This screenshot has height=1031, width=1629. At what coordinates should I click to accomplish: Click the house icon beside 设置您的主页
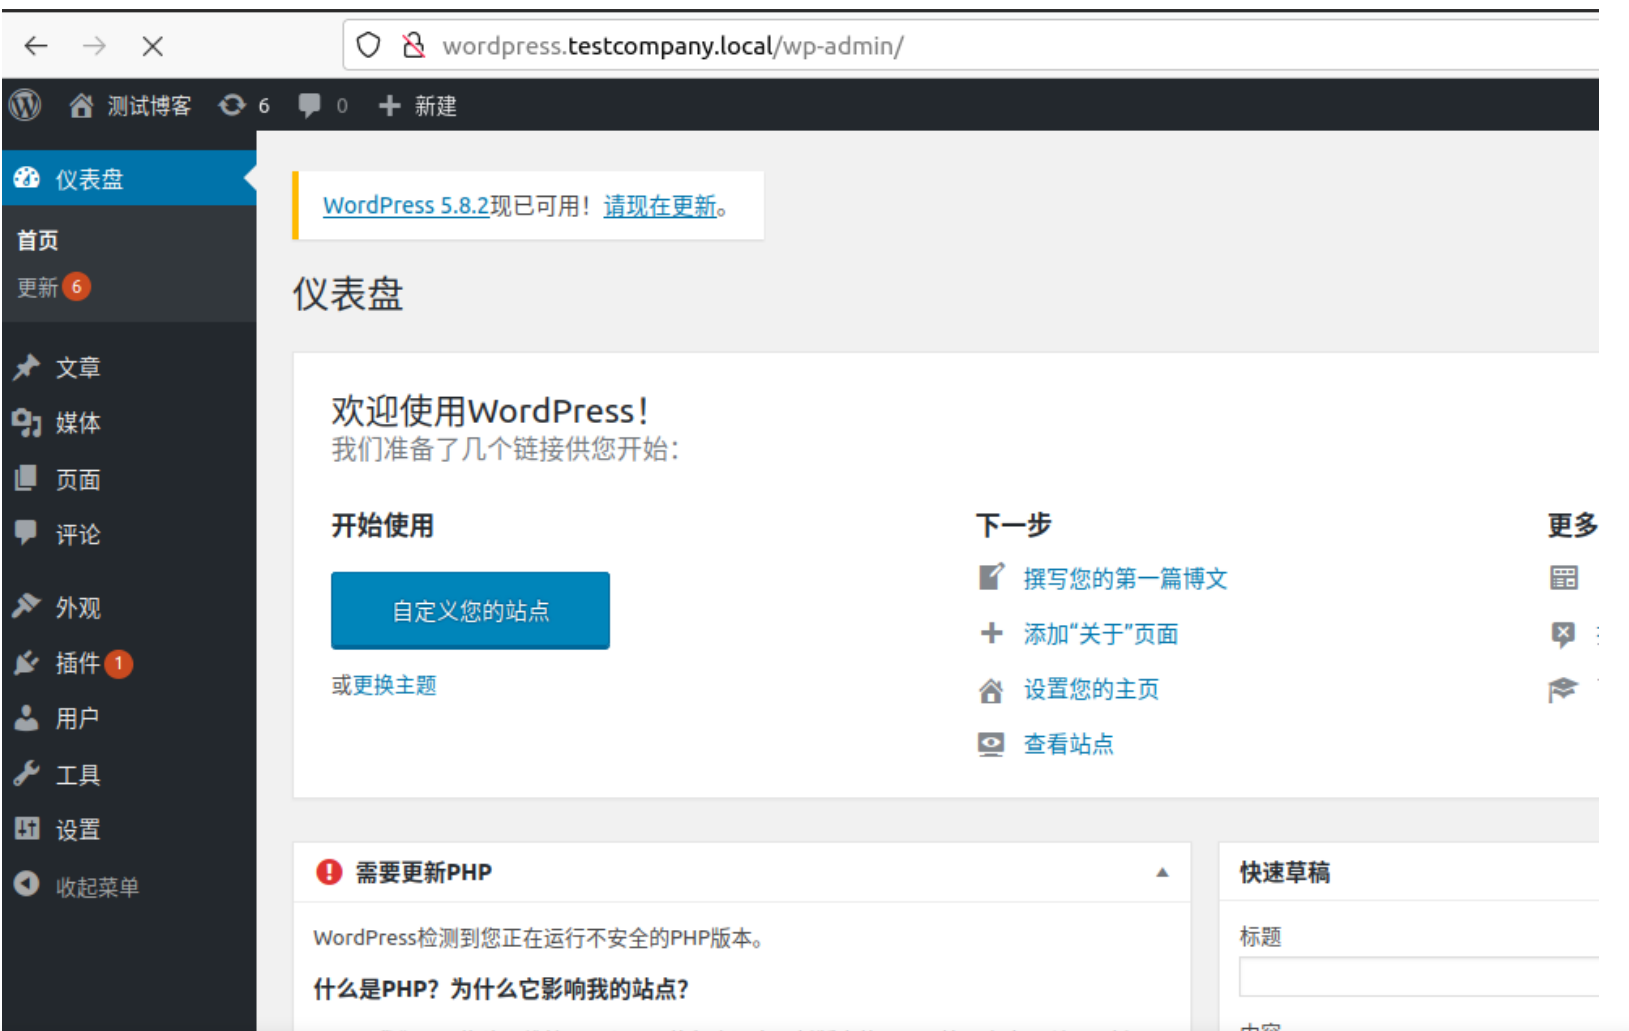[991, 690]
